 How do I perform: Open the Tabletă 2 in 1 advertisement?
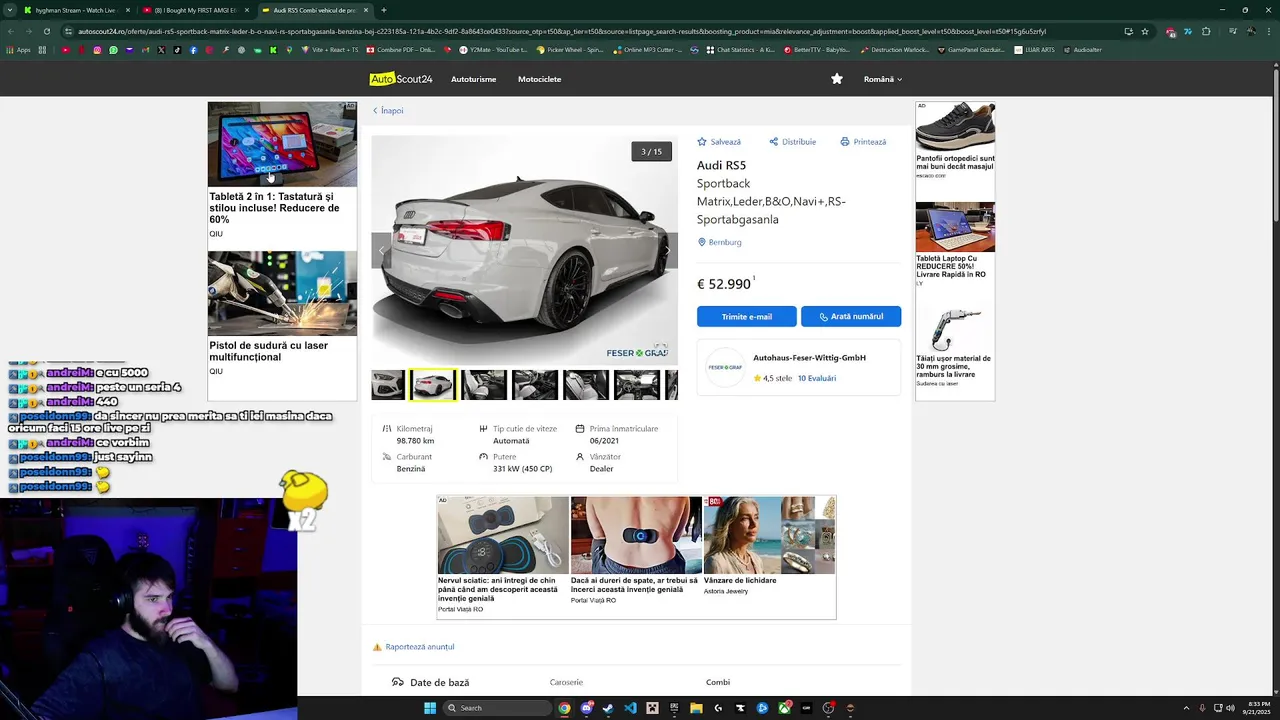coord(282,170)
